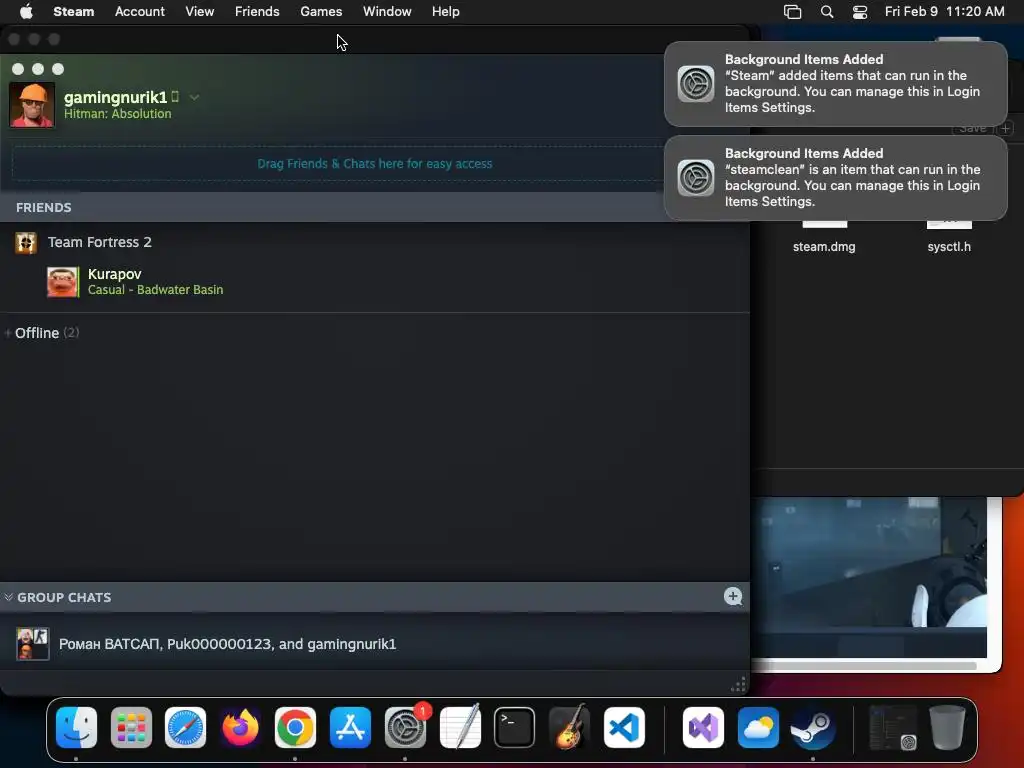
Task: Launch Firefox from the Dock
Action: click(240, 728)
